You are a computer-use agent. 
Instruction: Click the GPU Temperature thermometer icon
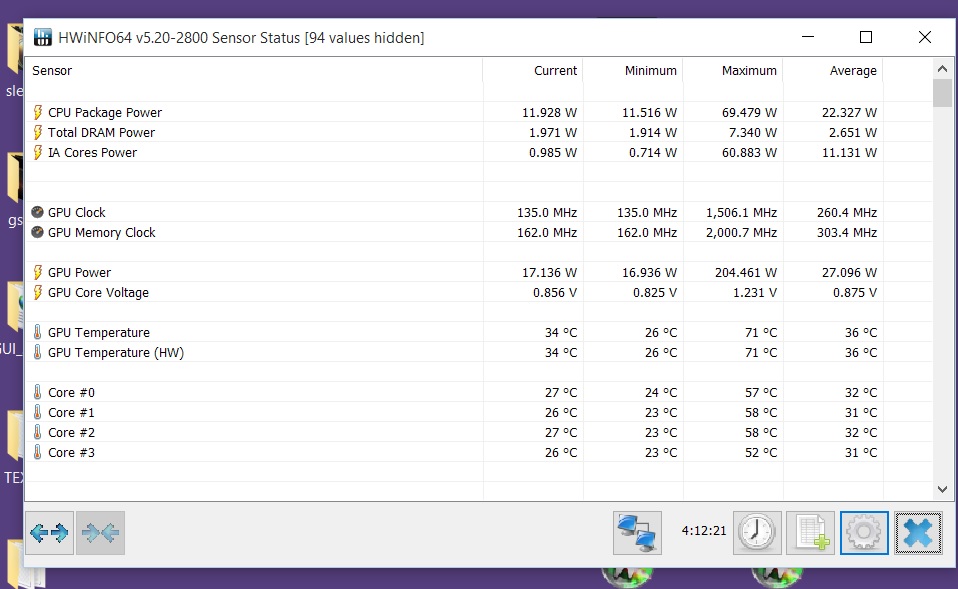[37, 332]
